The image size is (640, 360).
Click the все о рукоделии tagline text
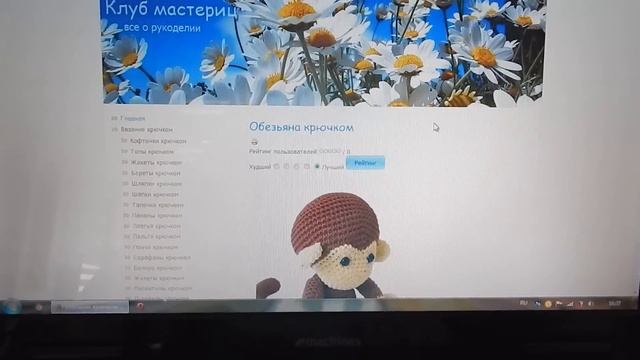coord(162,28)
